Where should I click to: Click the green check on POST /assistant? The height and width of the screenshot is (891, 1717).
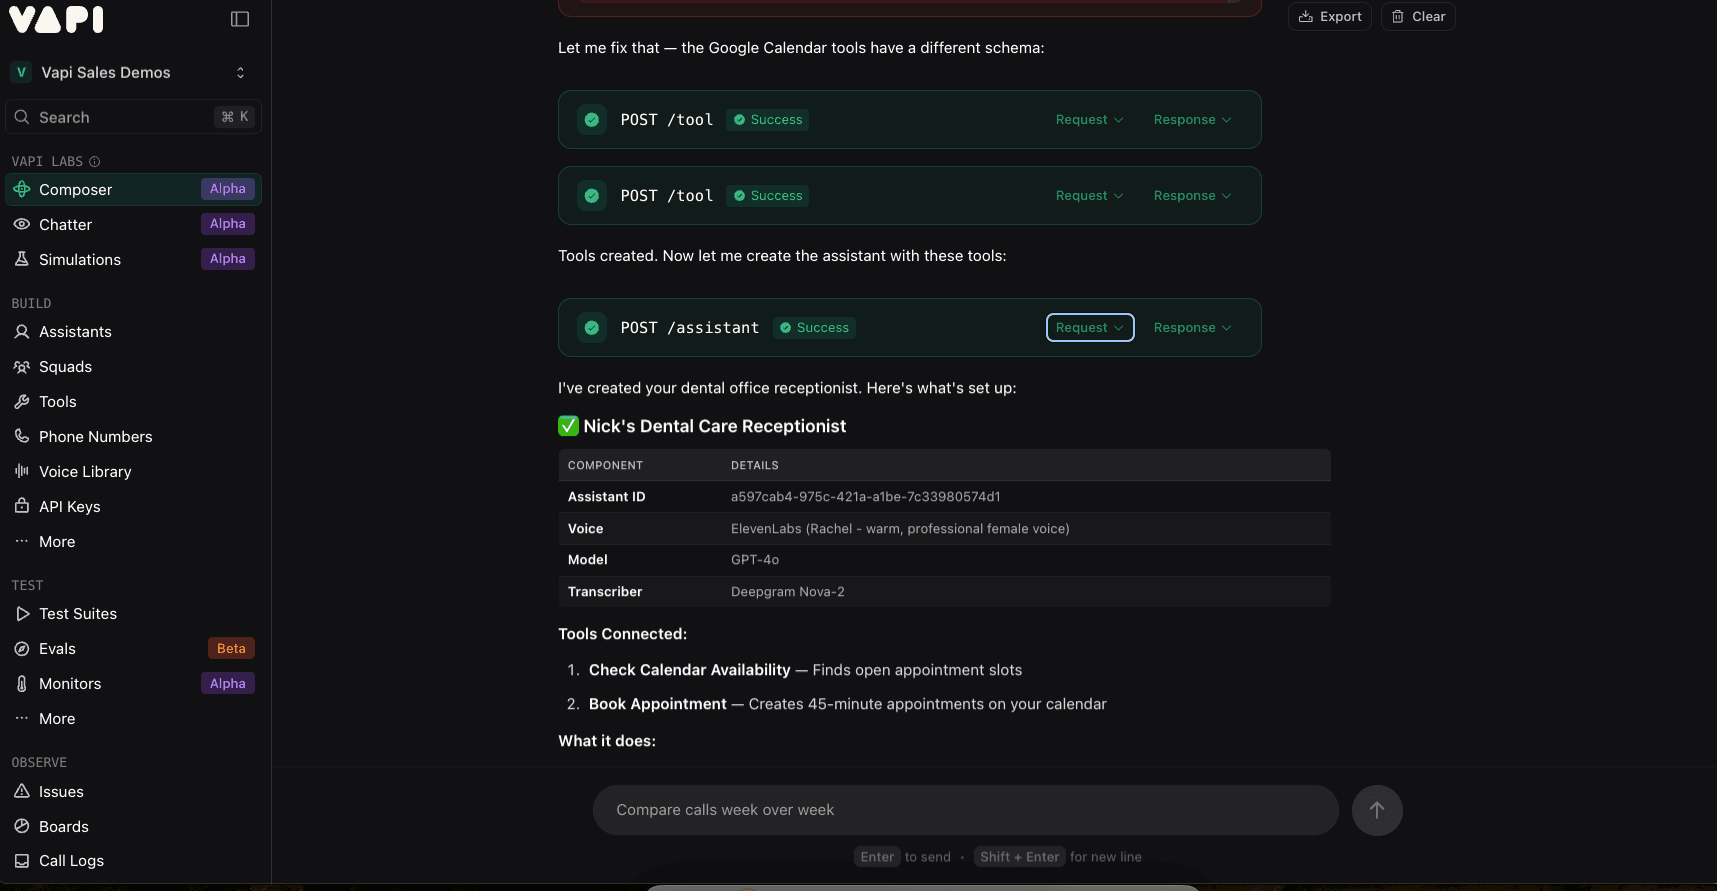(x=592, y=328)
